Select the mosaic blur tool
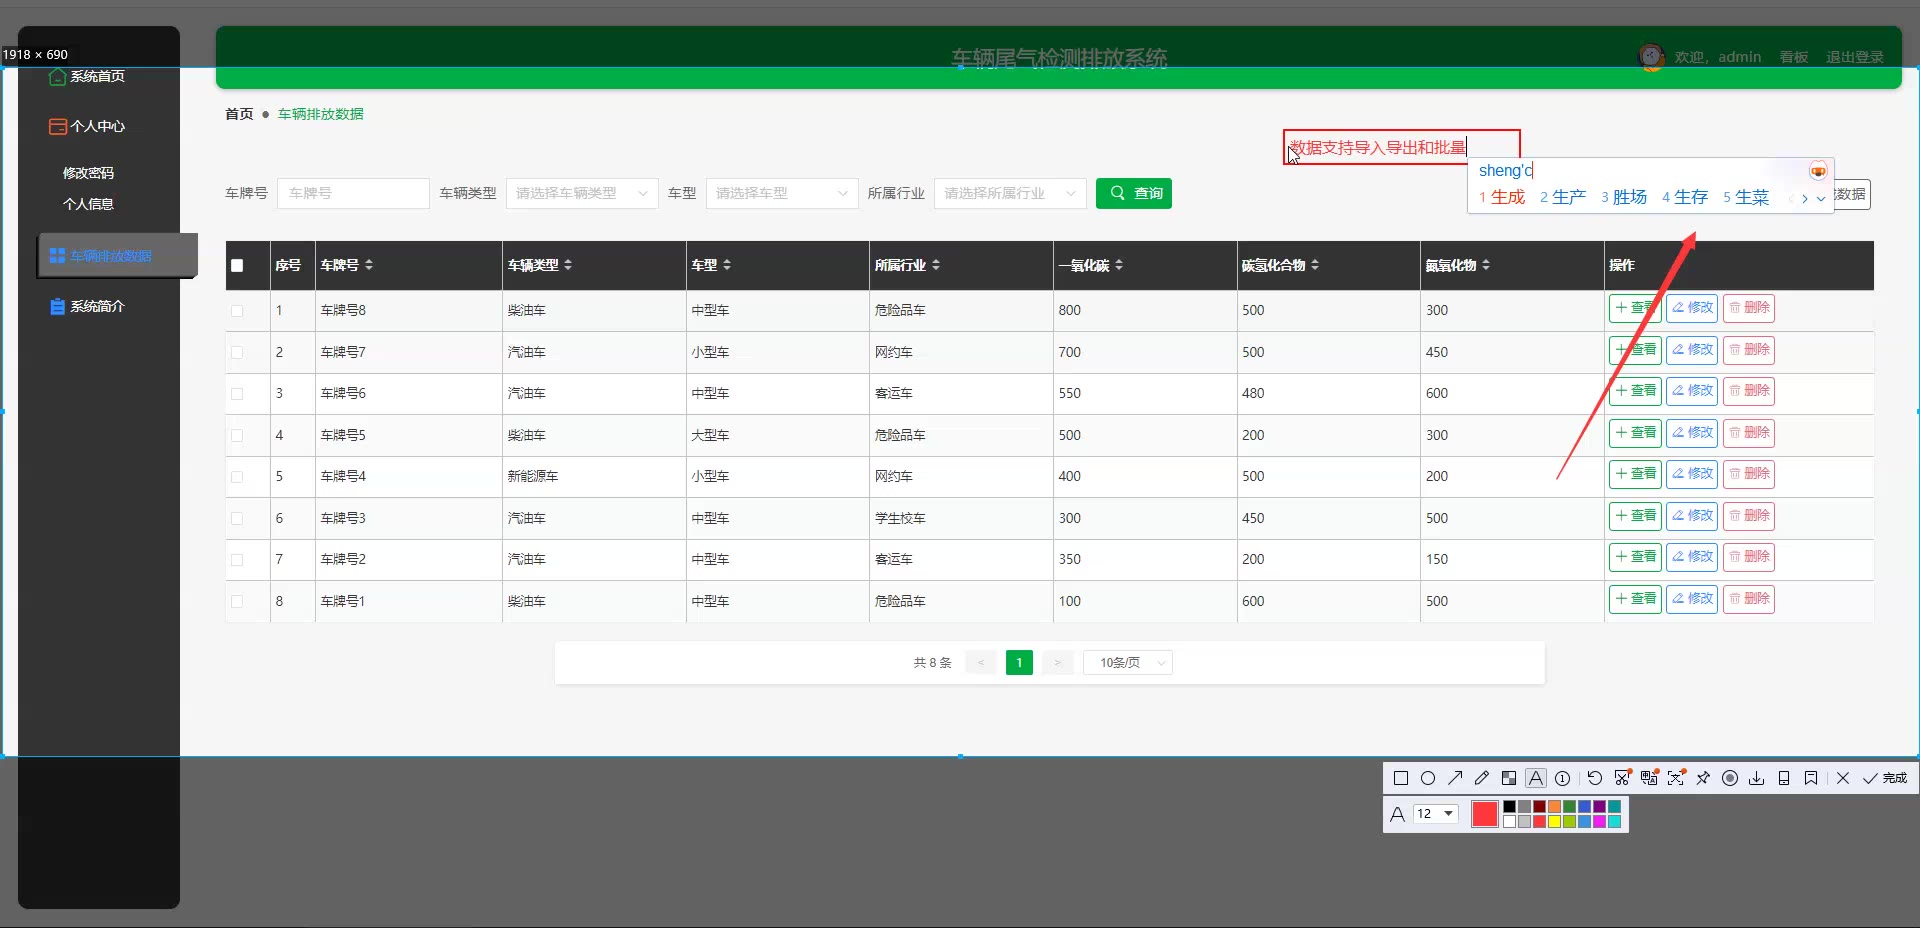1920x928 pixels. coord(1509,778)
